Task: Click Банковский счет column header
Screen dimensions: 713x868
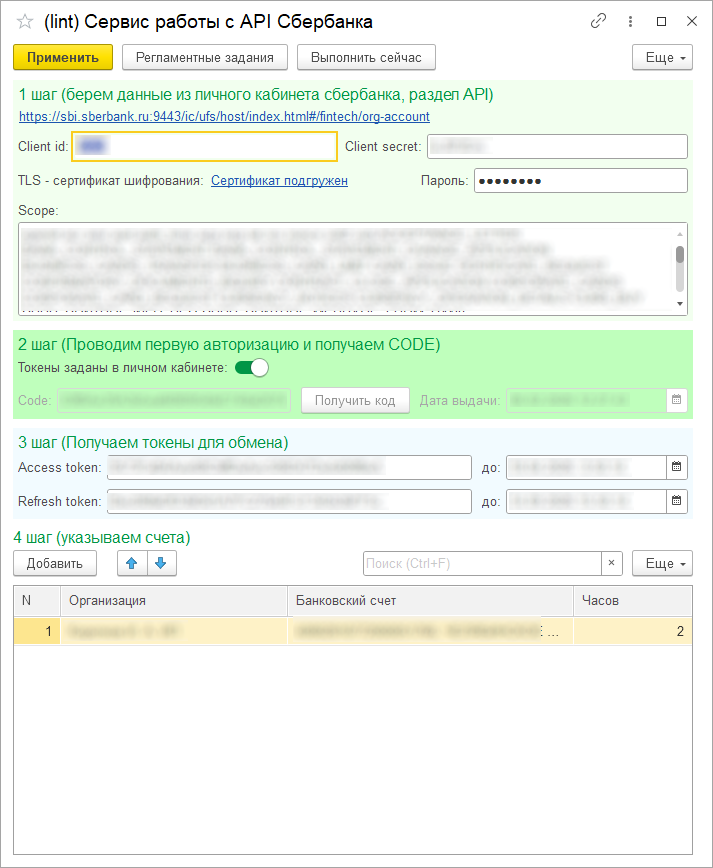Action: point(430,601)
